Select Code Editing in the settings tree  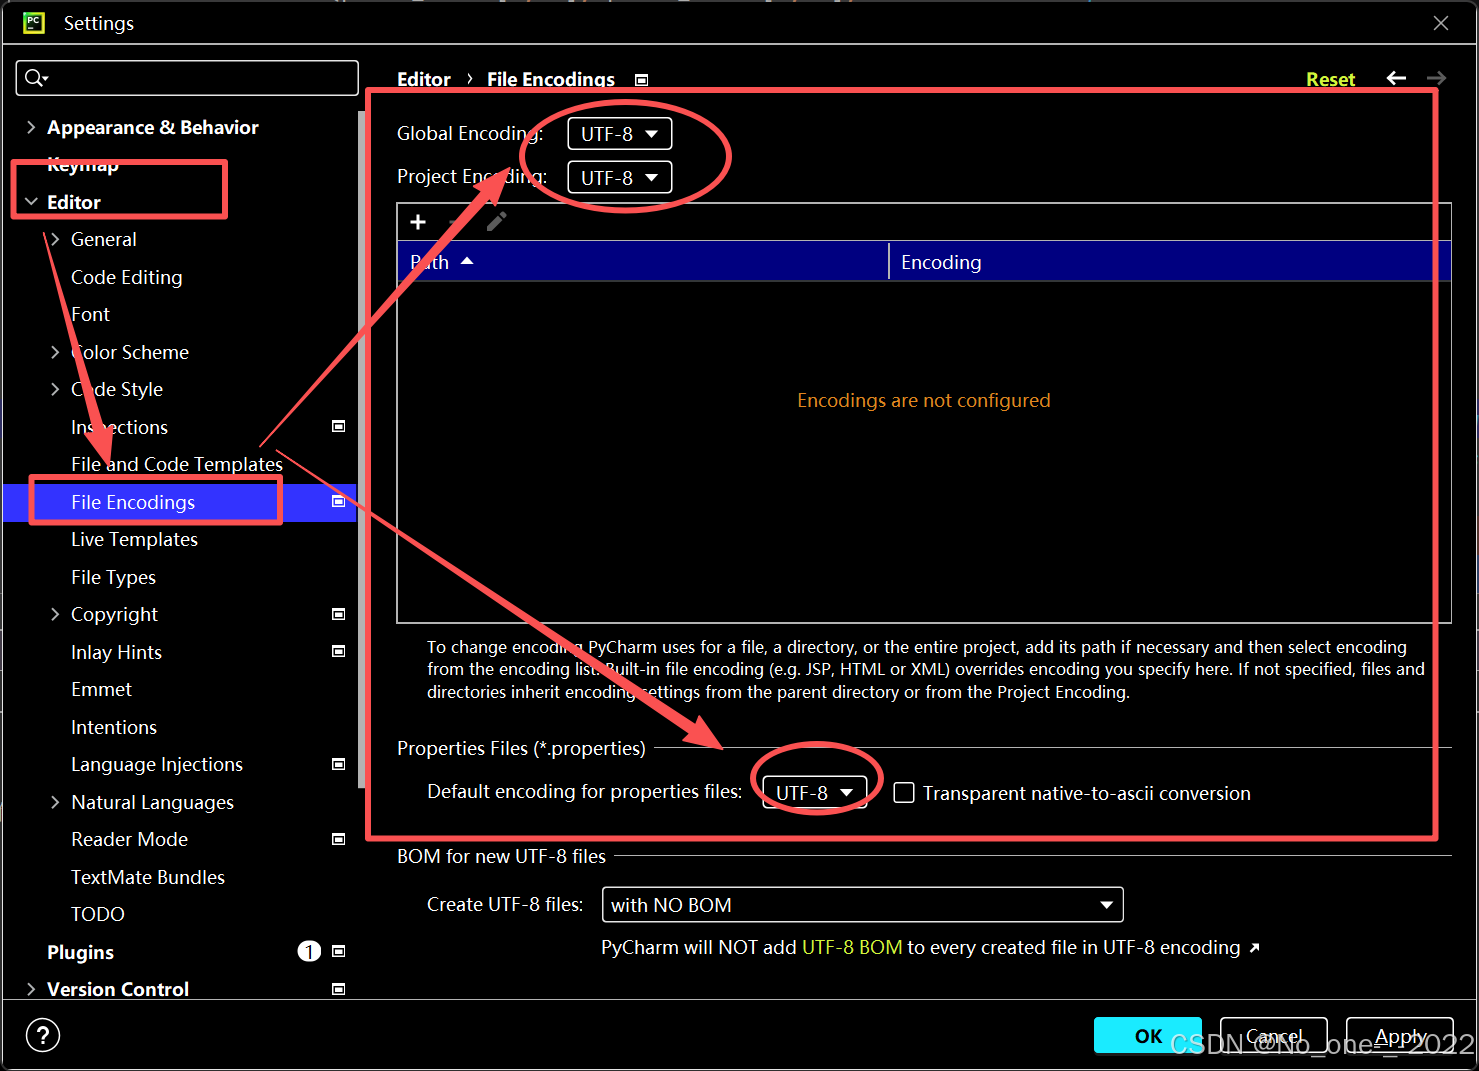tap(127, 277)
